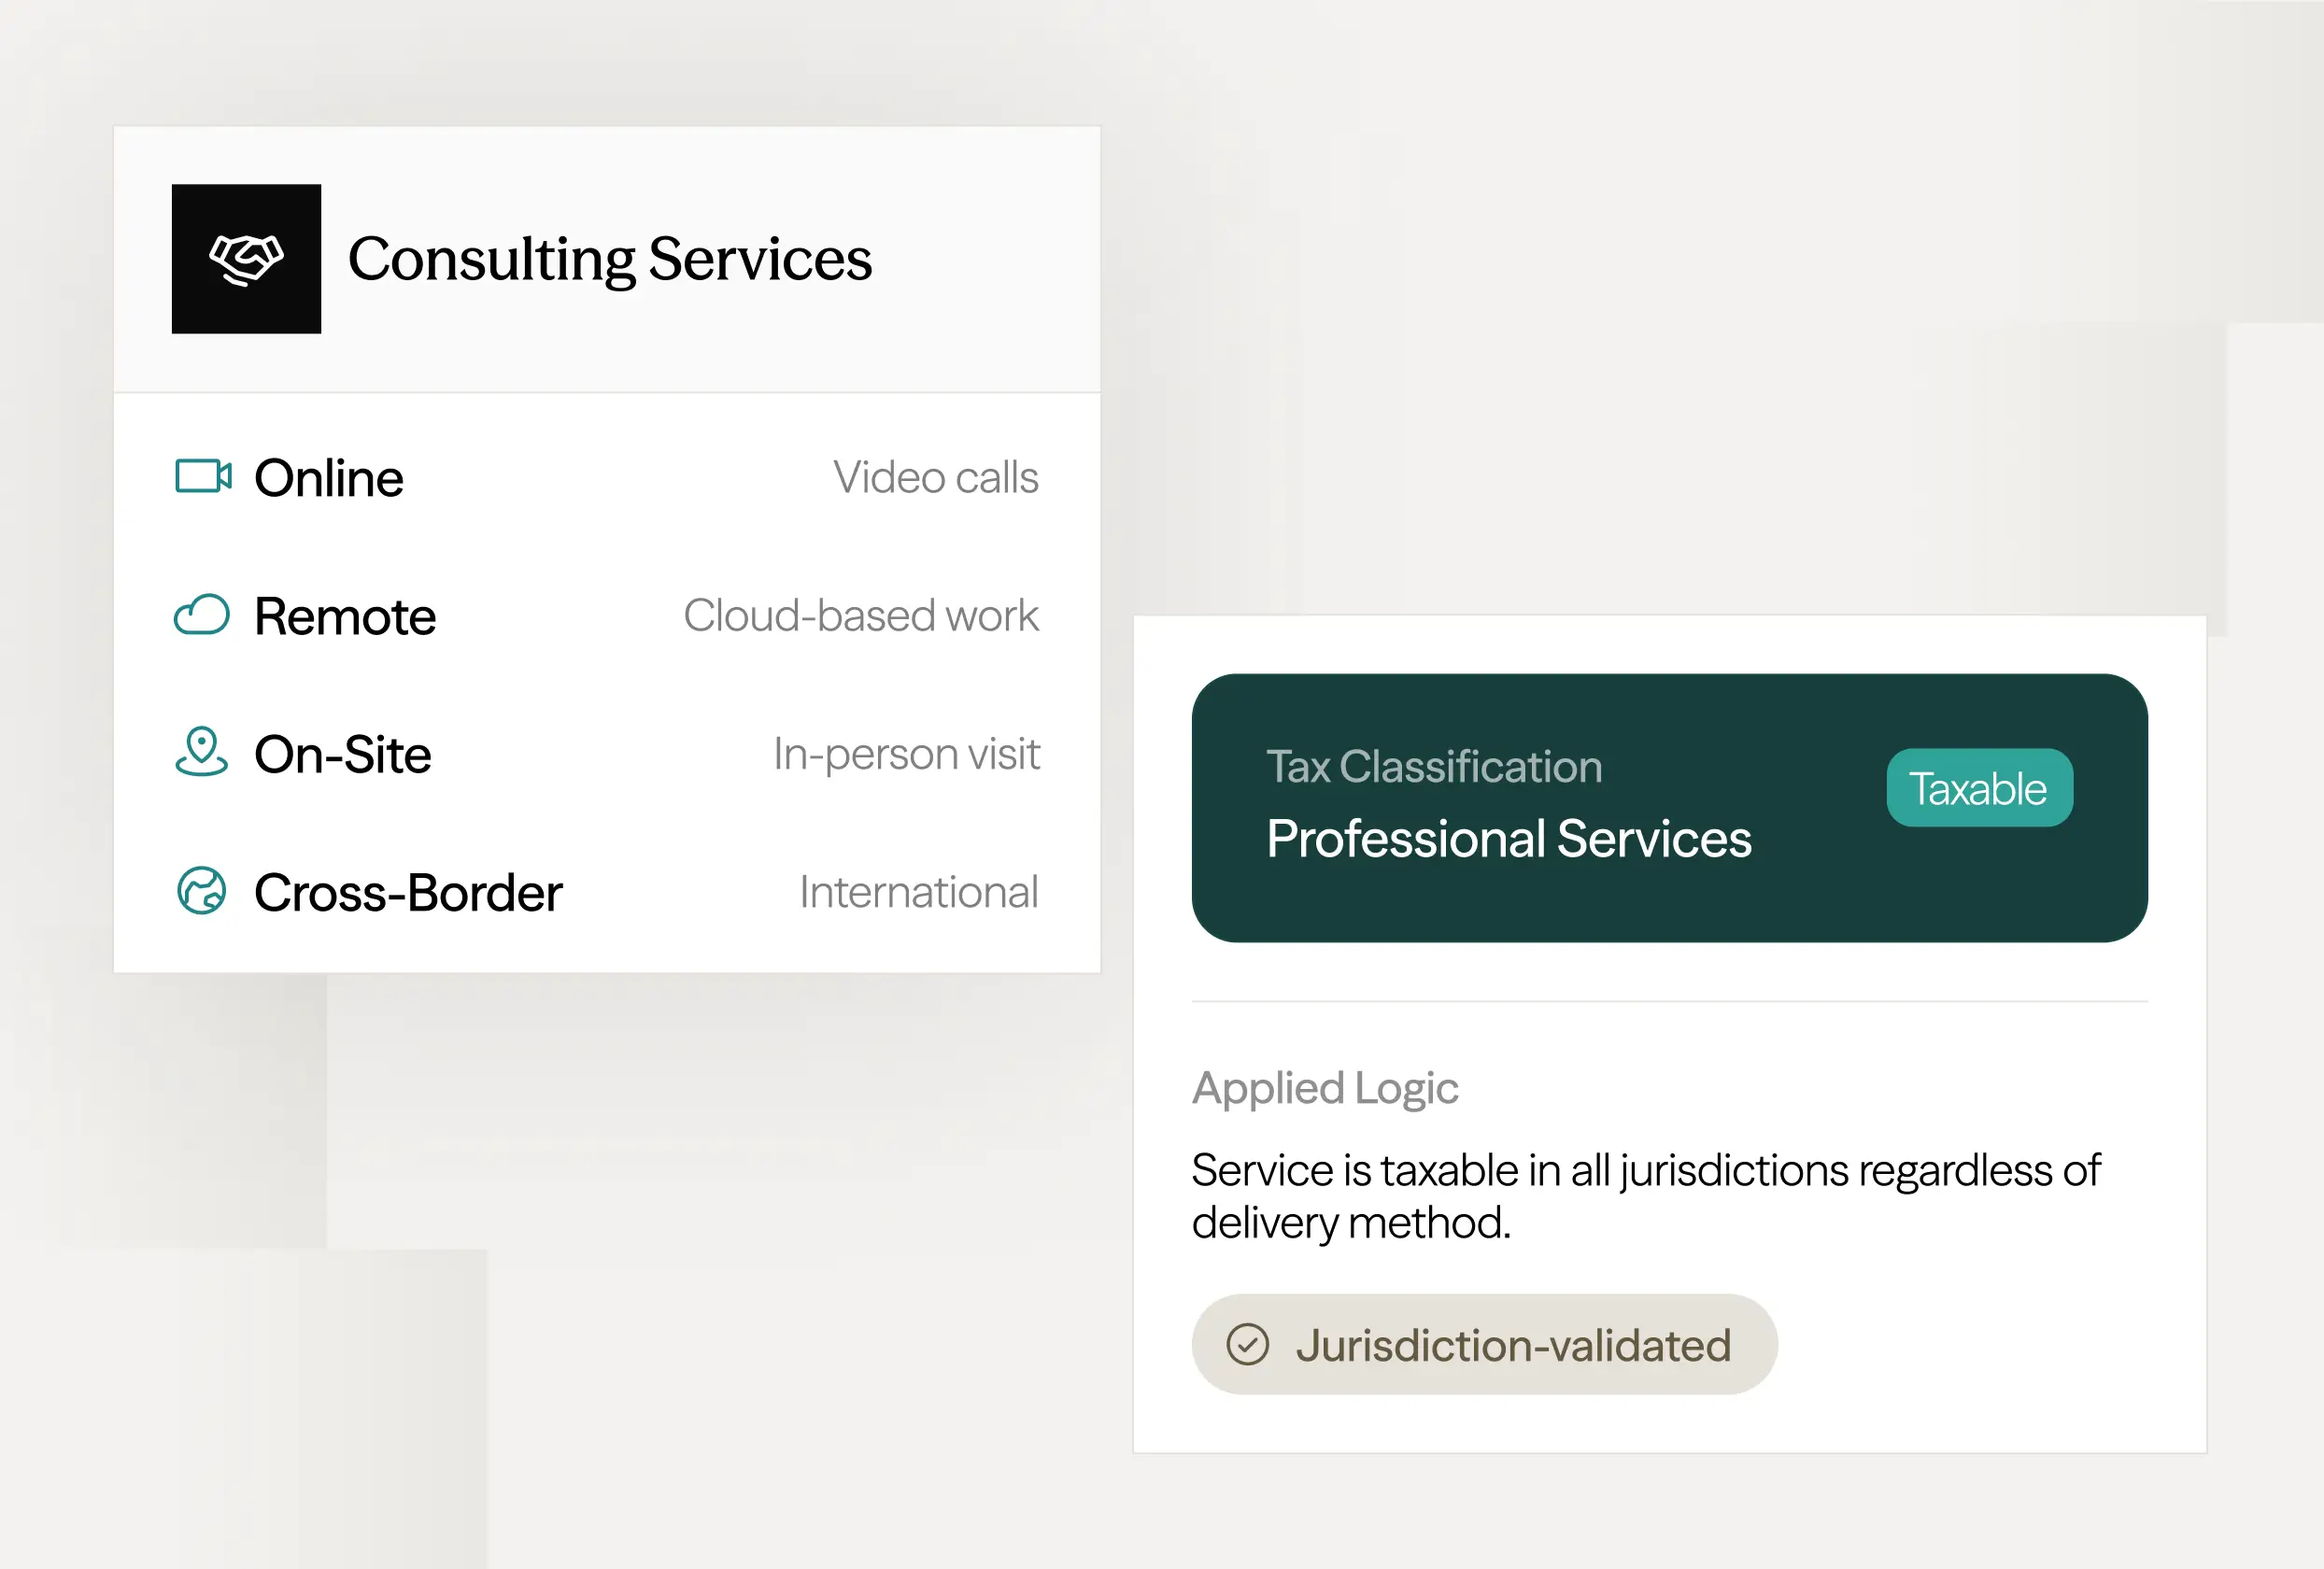Screen dimensions: 2324x1569
Task: Click the Tax Classification label
Action: 1434,767
